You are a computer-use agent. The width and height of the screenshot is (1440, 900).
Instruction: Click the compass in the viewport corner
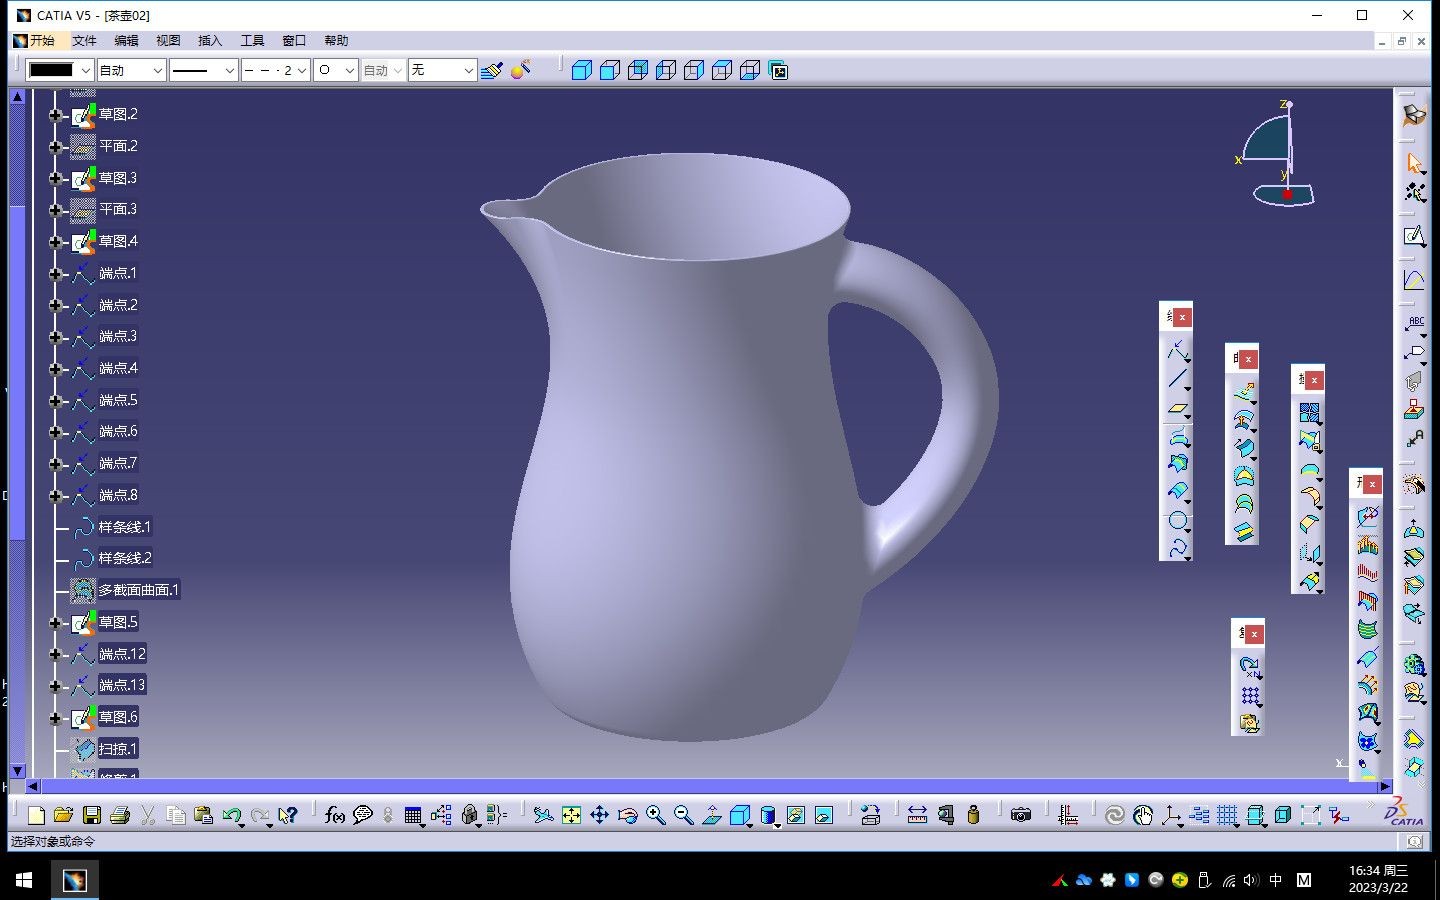(x=1277, y=153)
